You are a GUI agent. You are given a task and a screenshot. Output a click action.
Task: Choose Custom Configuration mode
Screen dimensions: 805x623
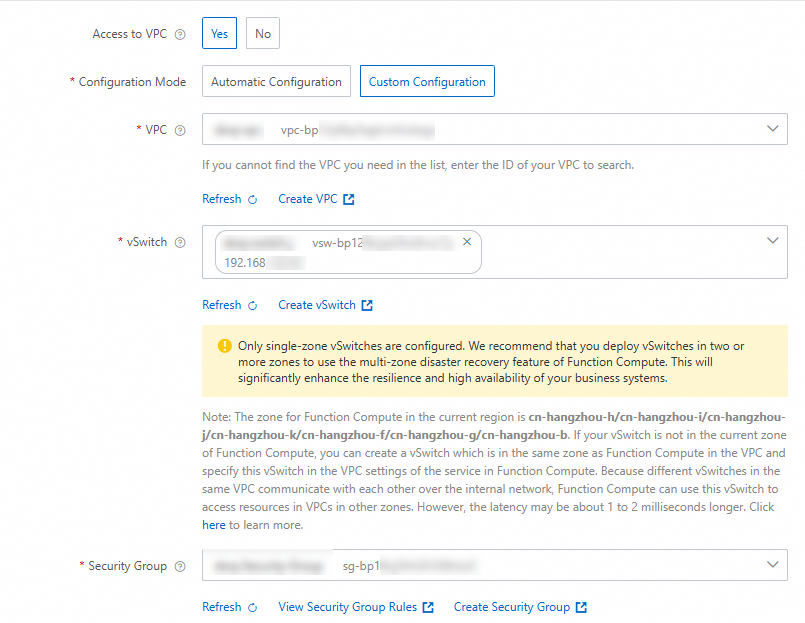(x=427, y=81)
